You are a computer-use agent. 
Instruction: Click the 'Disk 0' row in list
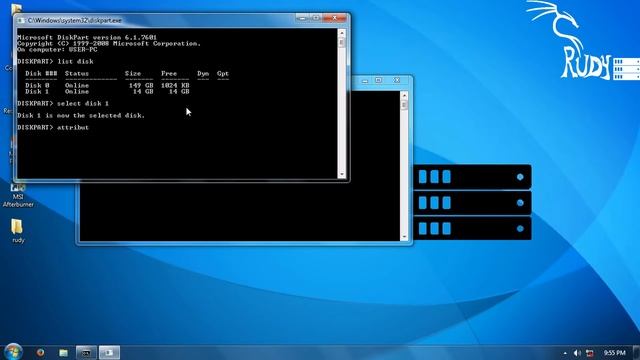click(x=107, y=85)
